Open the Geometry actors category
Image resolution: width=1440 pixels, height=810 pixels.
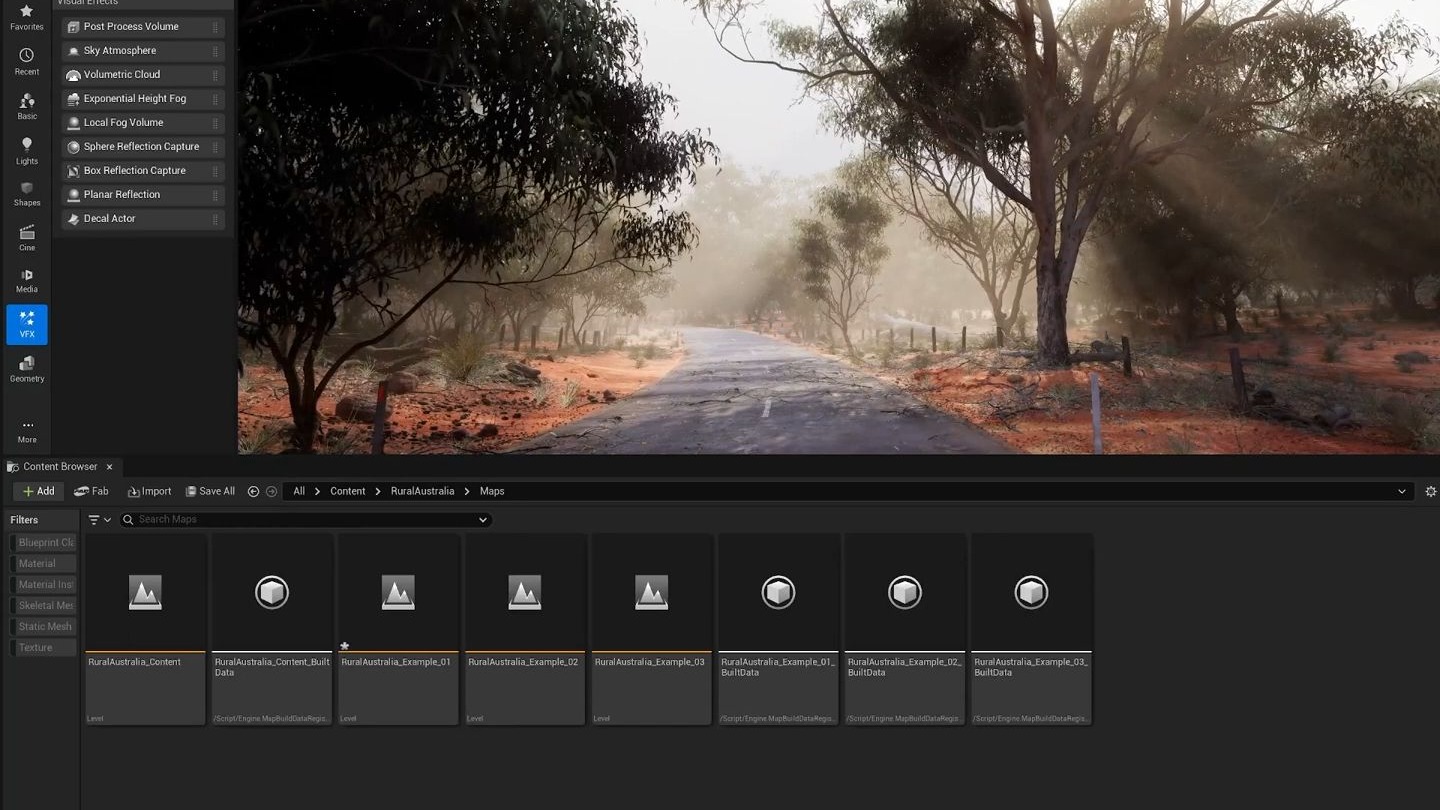click(x=27, y=369)
